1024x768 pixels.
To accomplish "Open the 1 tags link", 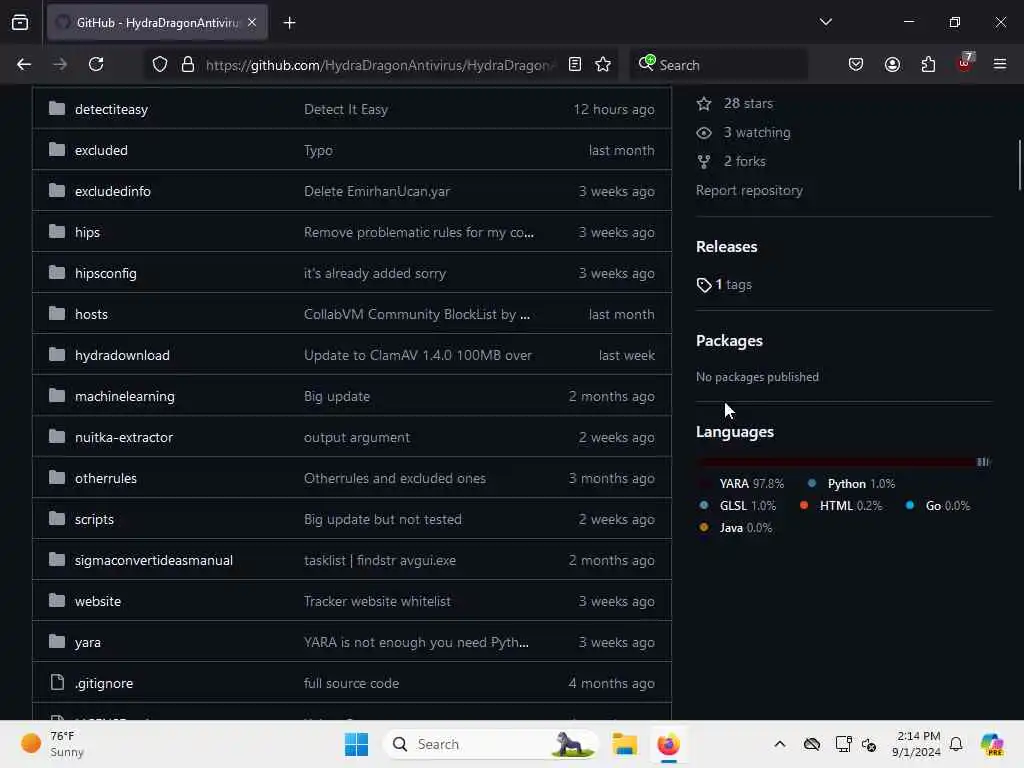I will (724, 285).
